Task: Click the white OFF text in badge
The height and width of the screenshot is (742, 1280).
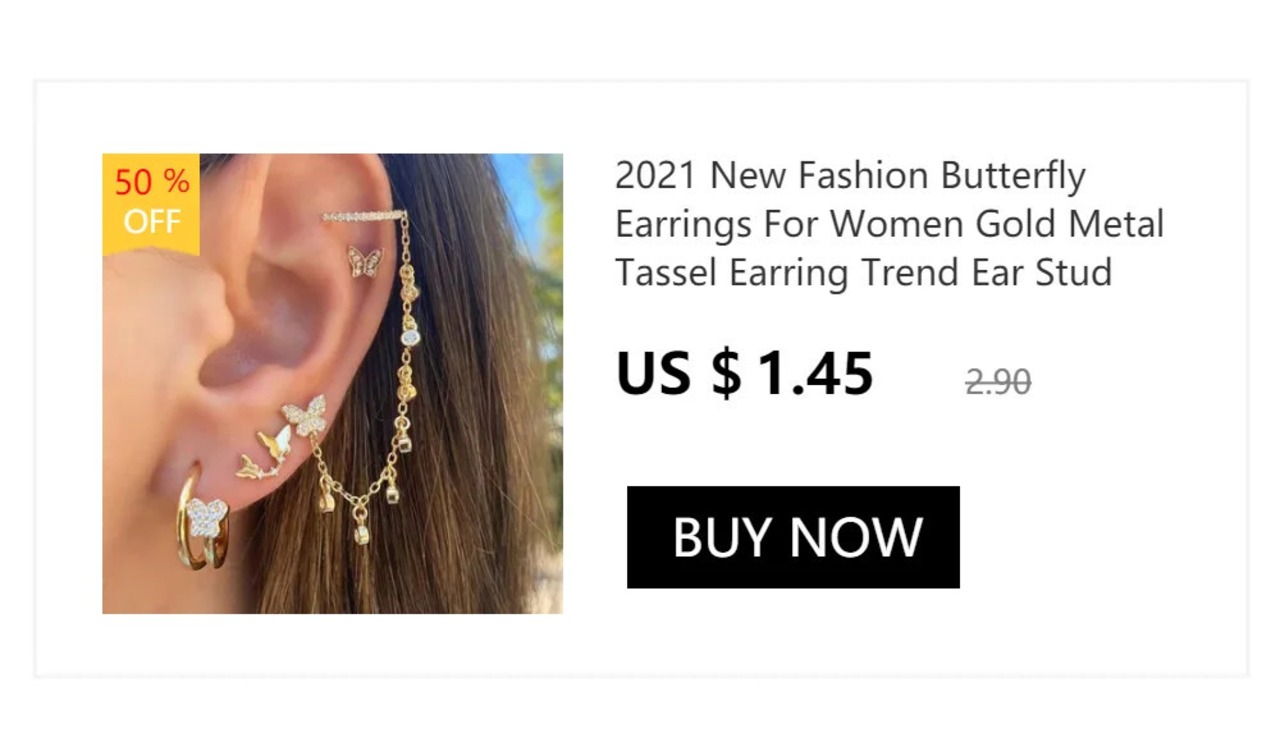Action: pyautogui.click(x=152, y=221)
